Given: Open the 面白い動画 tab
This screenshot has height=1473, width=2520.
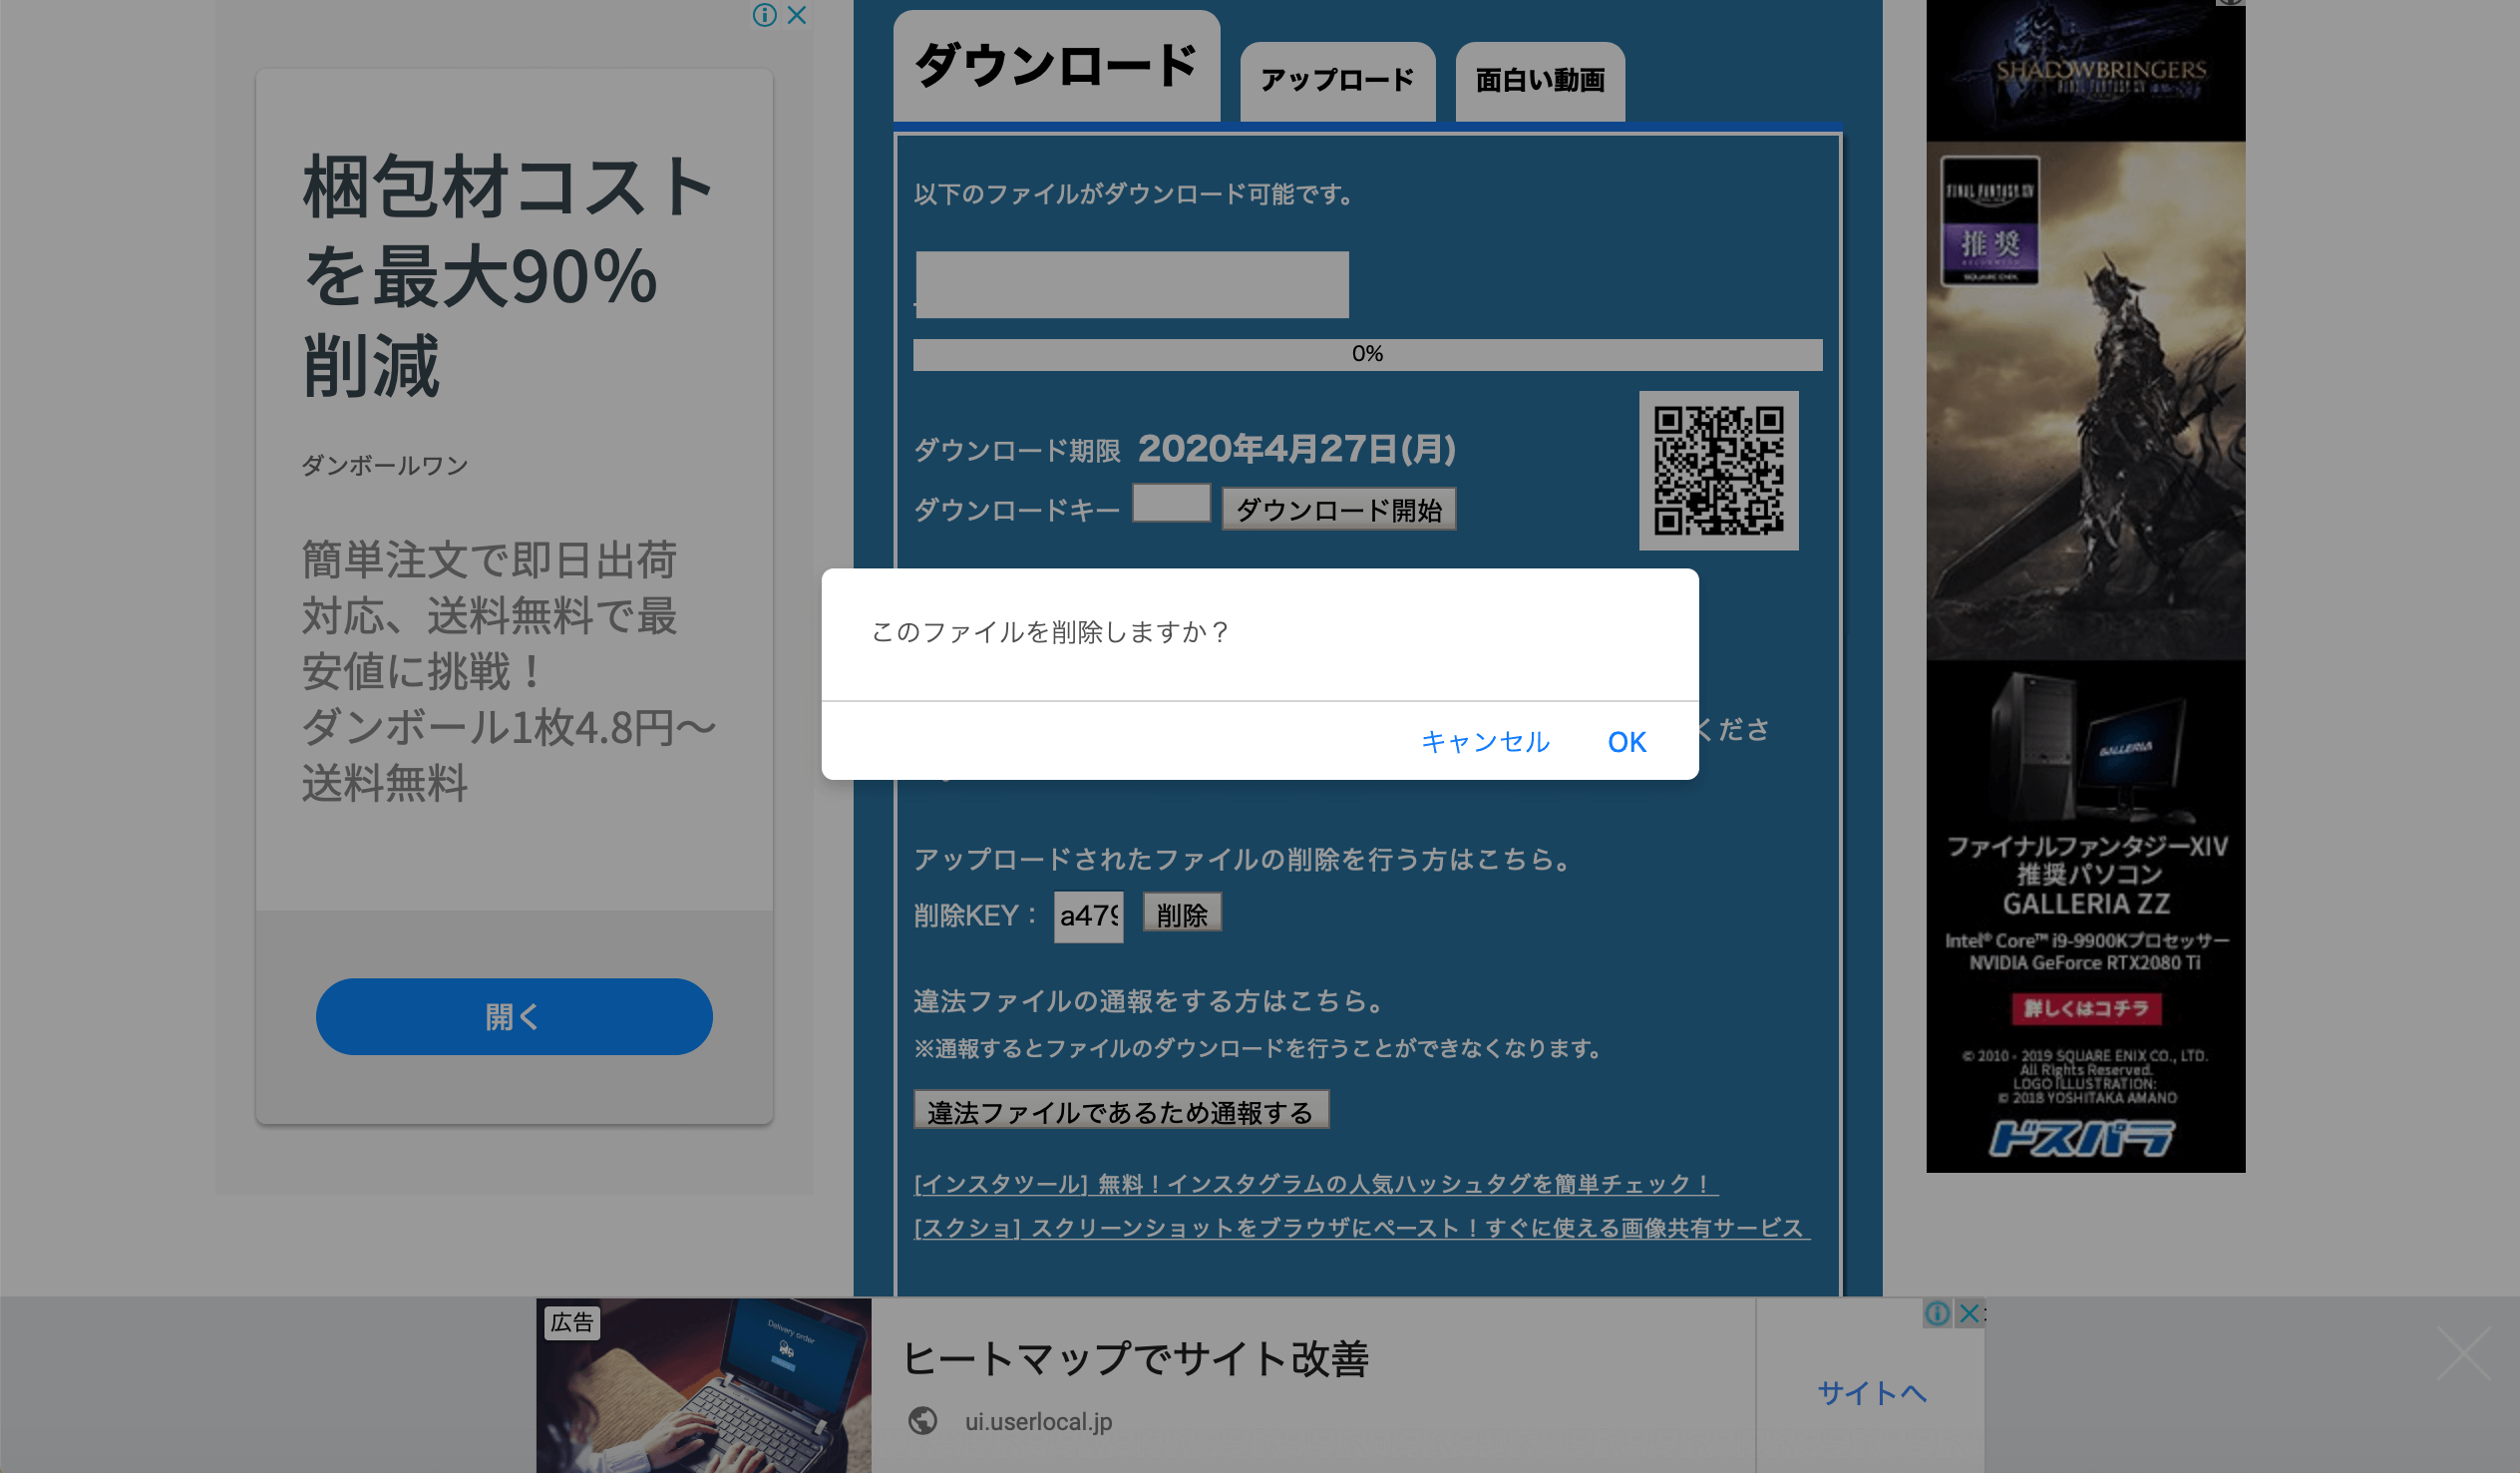Looking at the screenshot, I should click(x=1539, y=80).
